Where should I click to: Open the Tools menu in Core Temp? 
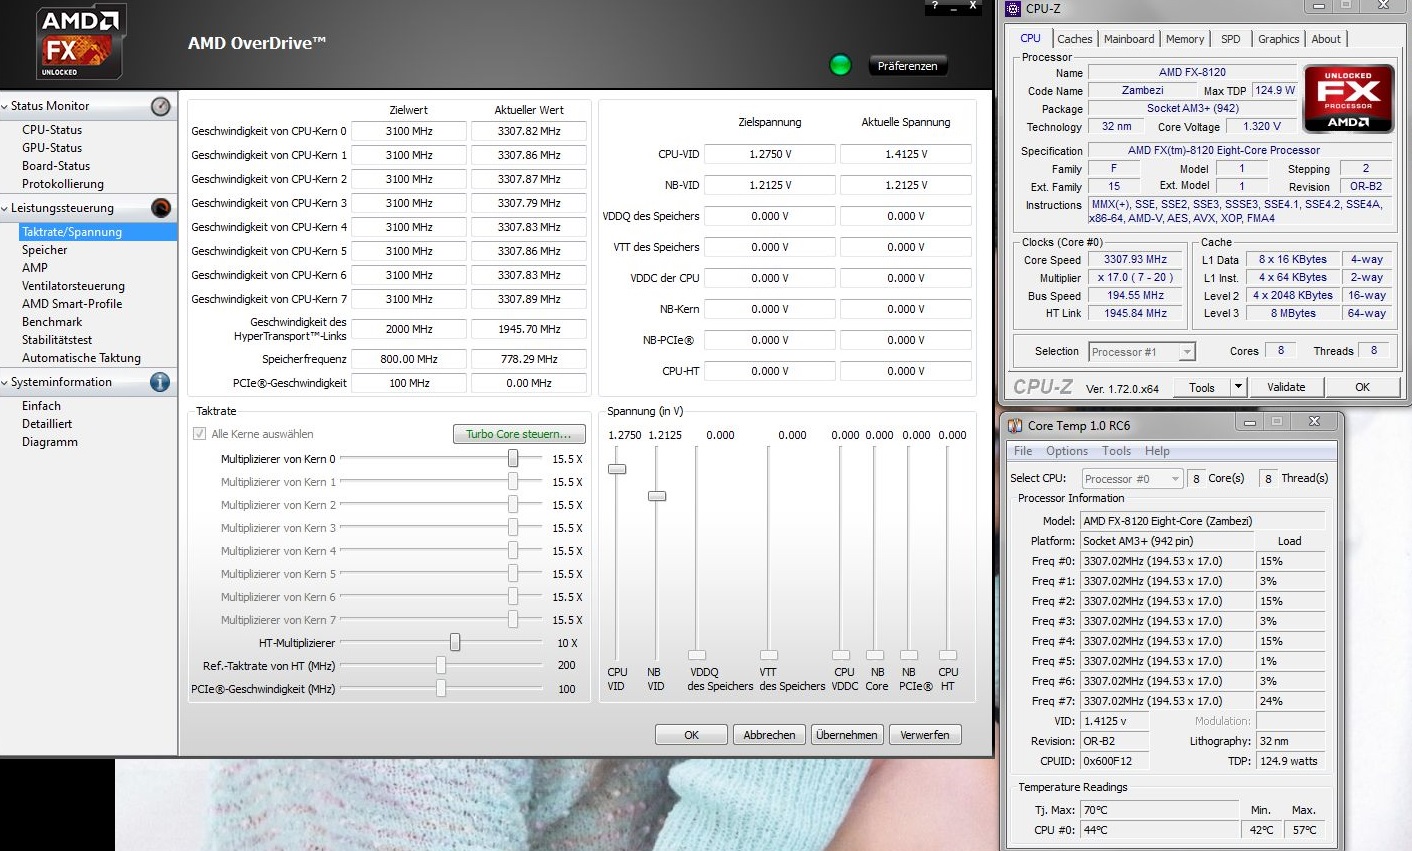point(1116,451)
